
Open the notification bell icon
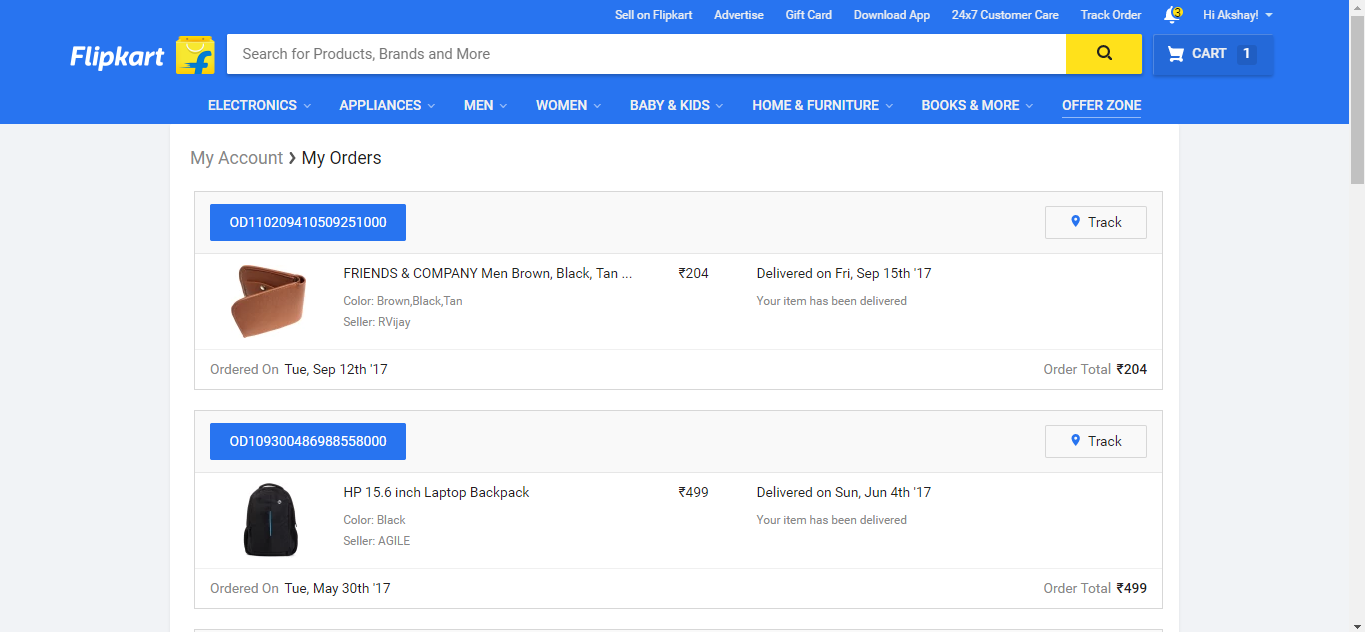click(1172, 15)
